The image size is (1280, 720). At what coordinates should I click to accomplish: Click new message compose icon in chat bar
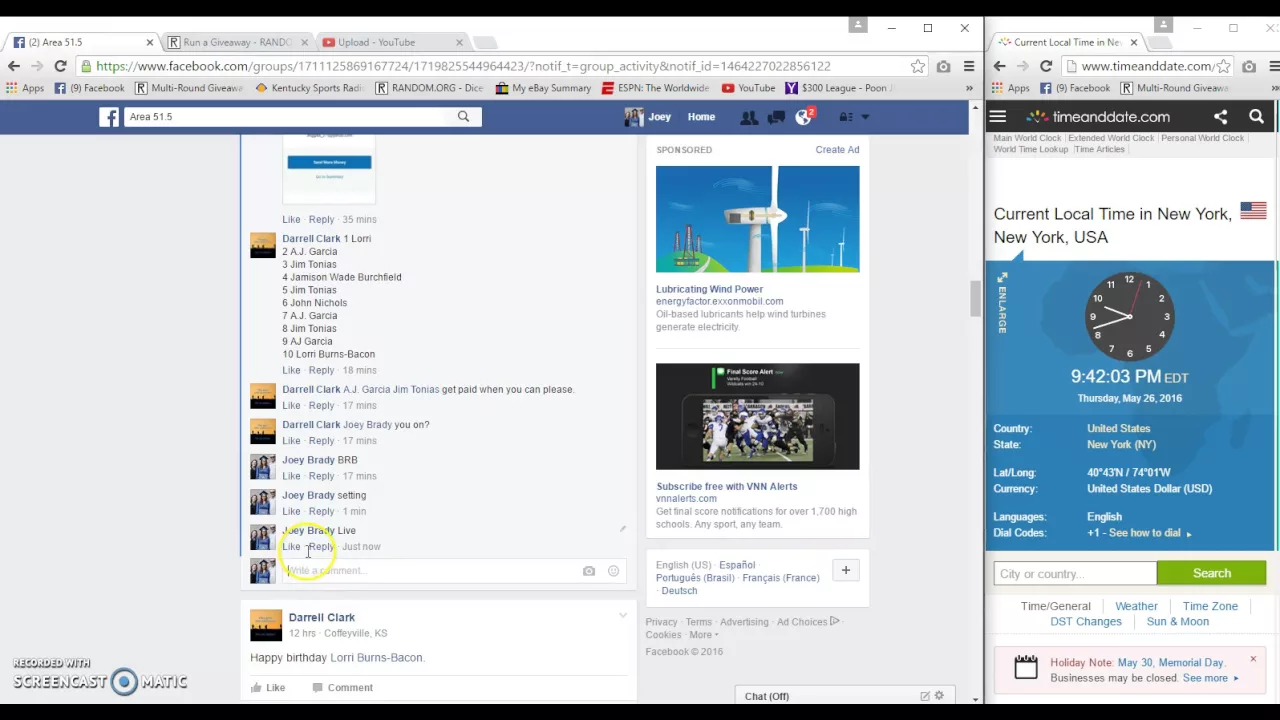tap(925, 696)
